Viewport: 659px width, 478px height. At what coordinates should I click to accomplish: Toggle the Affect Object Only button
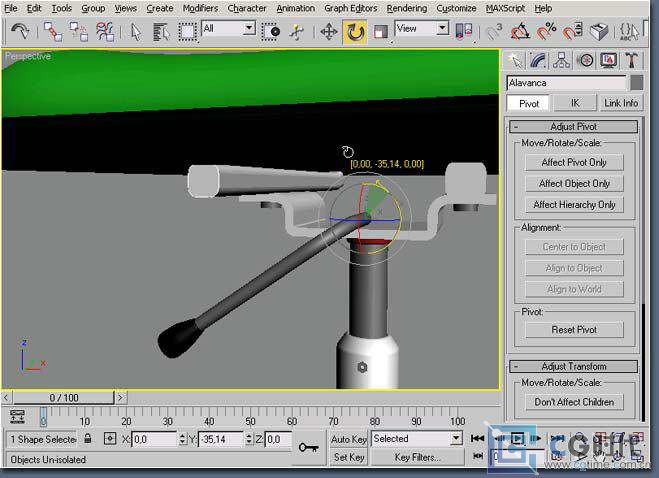[574, 183]
